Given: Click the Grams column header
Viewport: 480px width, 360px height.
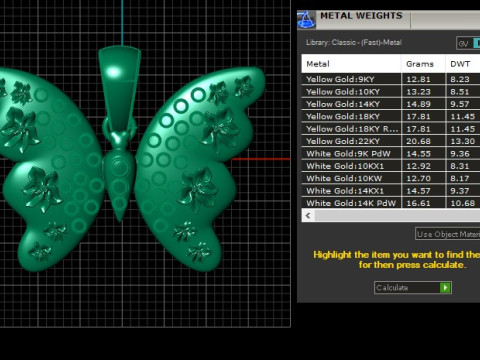Looking at the screenshot, I should coord(423,64).
